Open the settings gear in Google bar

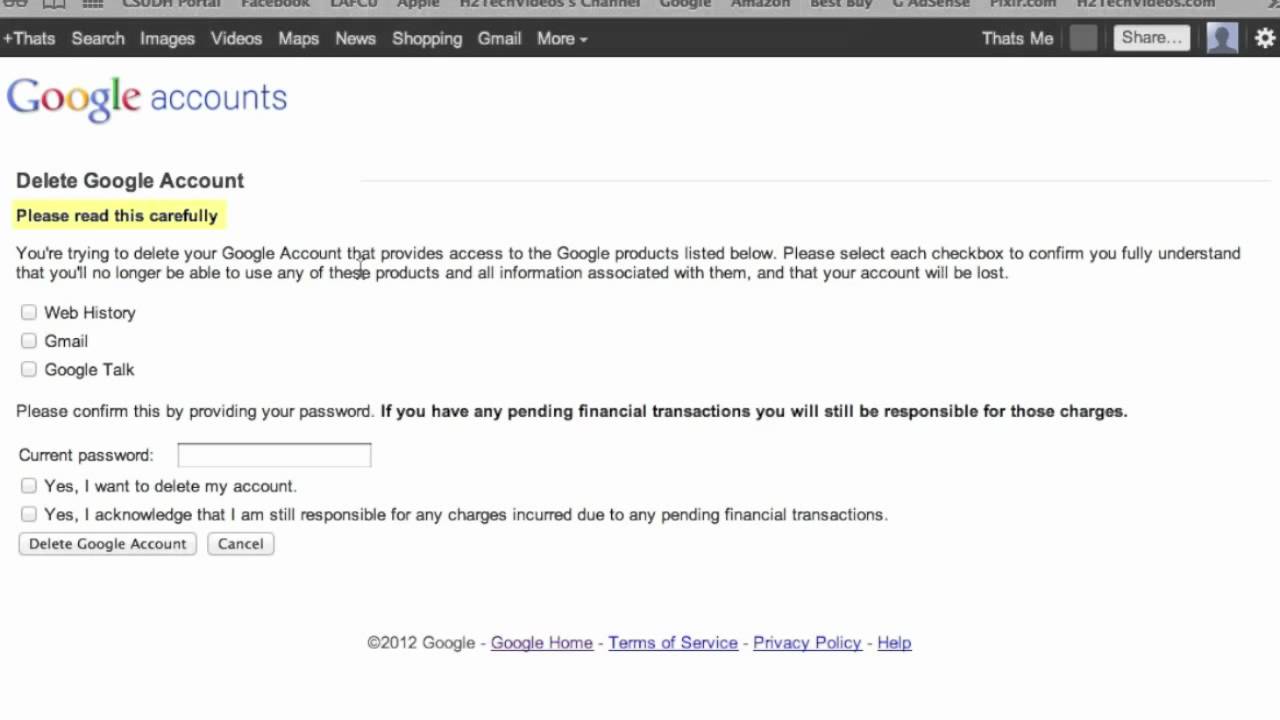coord(1265,39)
